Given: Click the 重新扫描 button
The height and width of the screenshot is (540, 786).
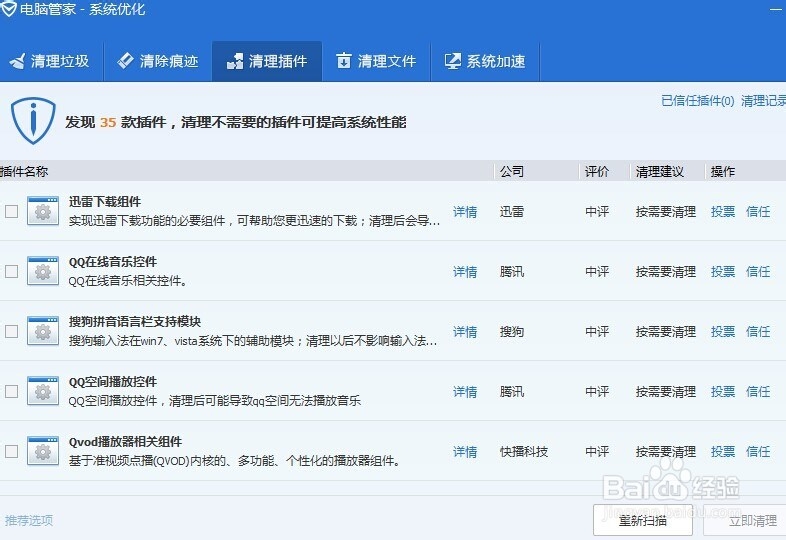Looking at the screenshot, I should (x=643, y=520).
